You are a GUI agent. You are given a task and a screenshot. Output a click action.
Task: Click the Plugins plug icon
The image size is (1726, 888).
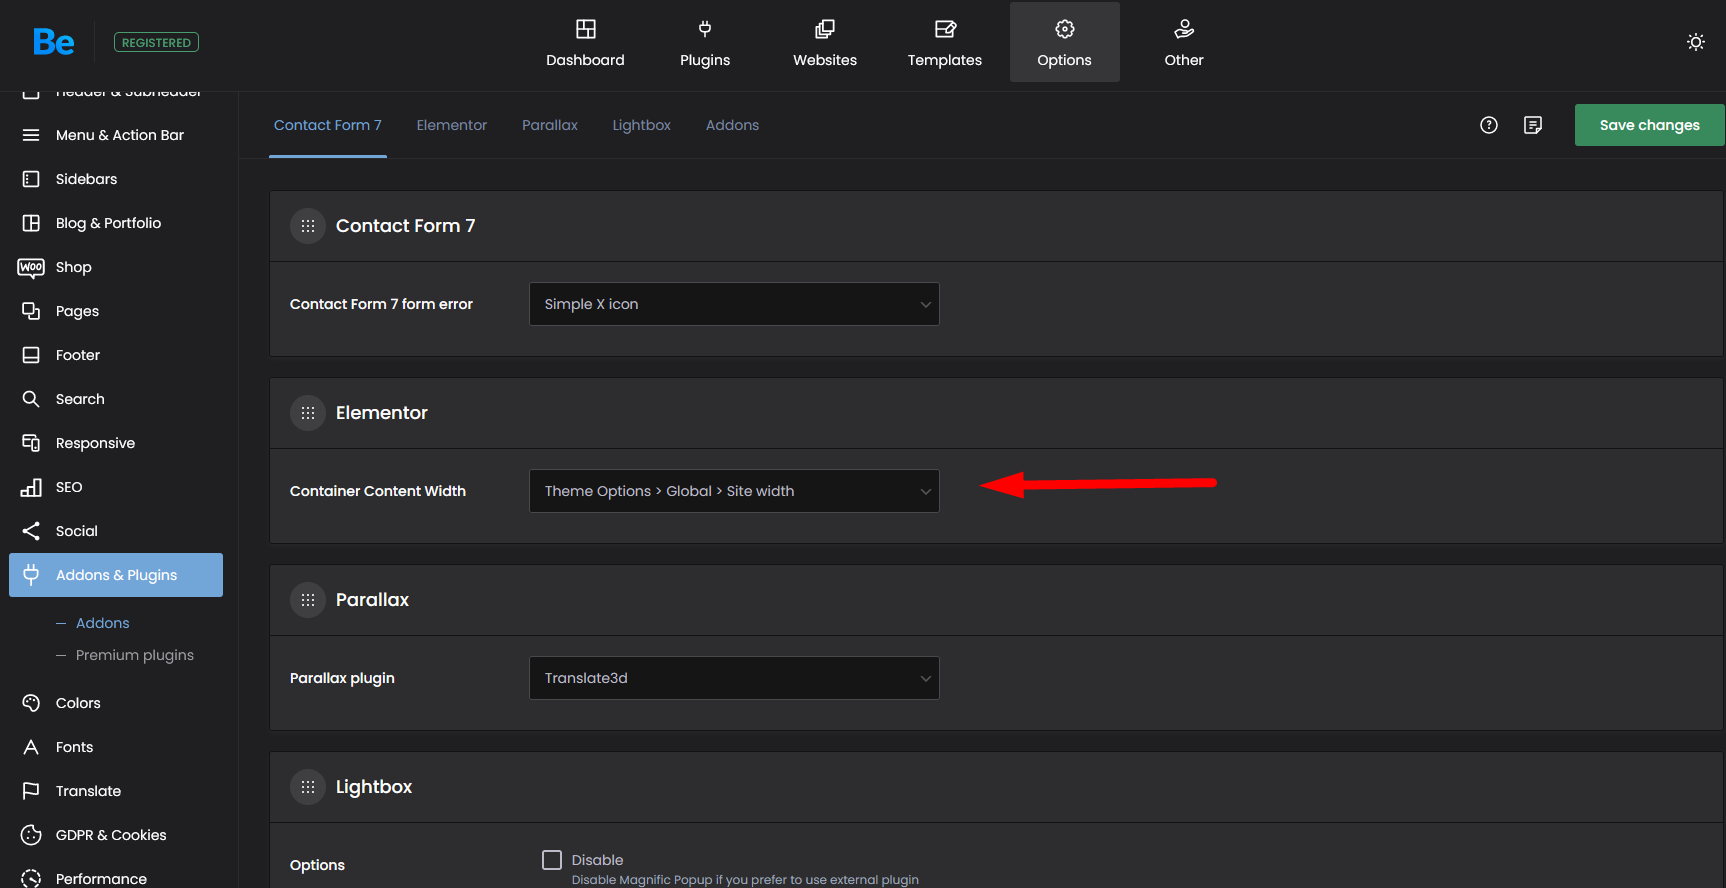[x=705, y=29]
